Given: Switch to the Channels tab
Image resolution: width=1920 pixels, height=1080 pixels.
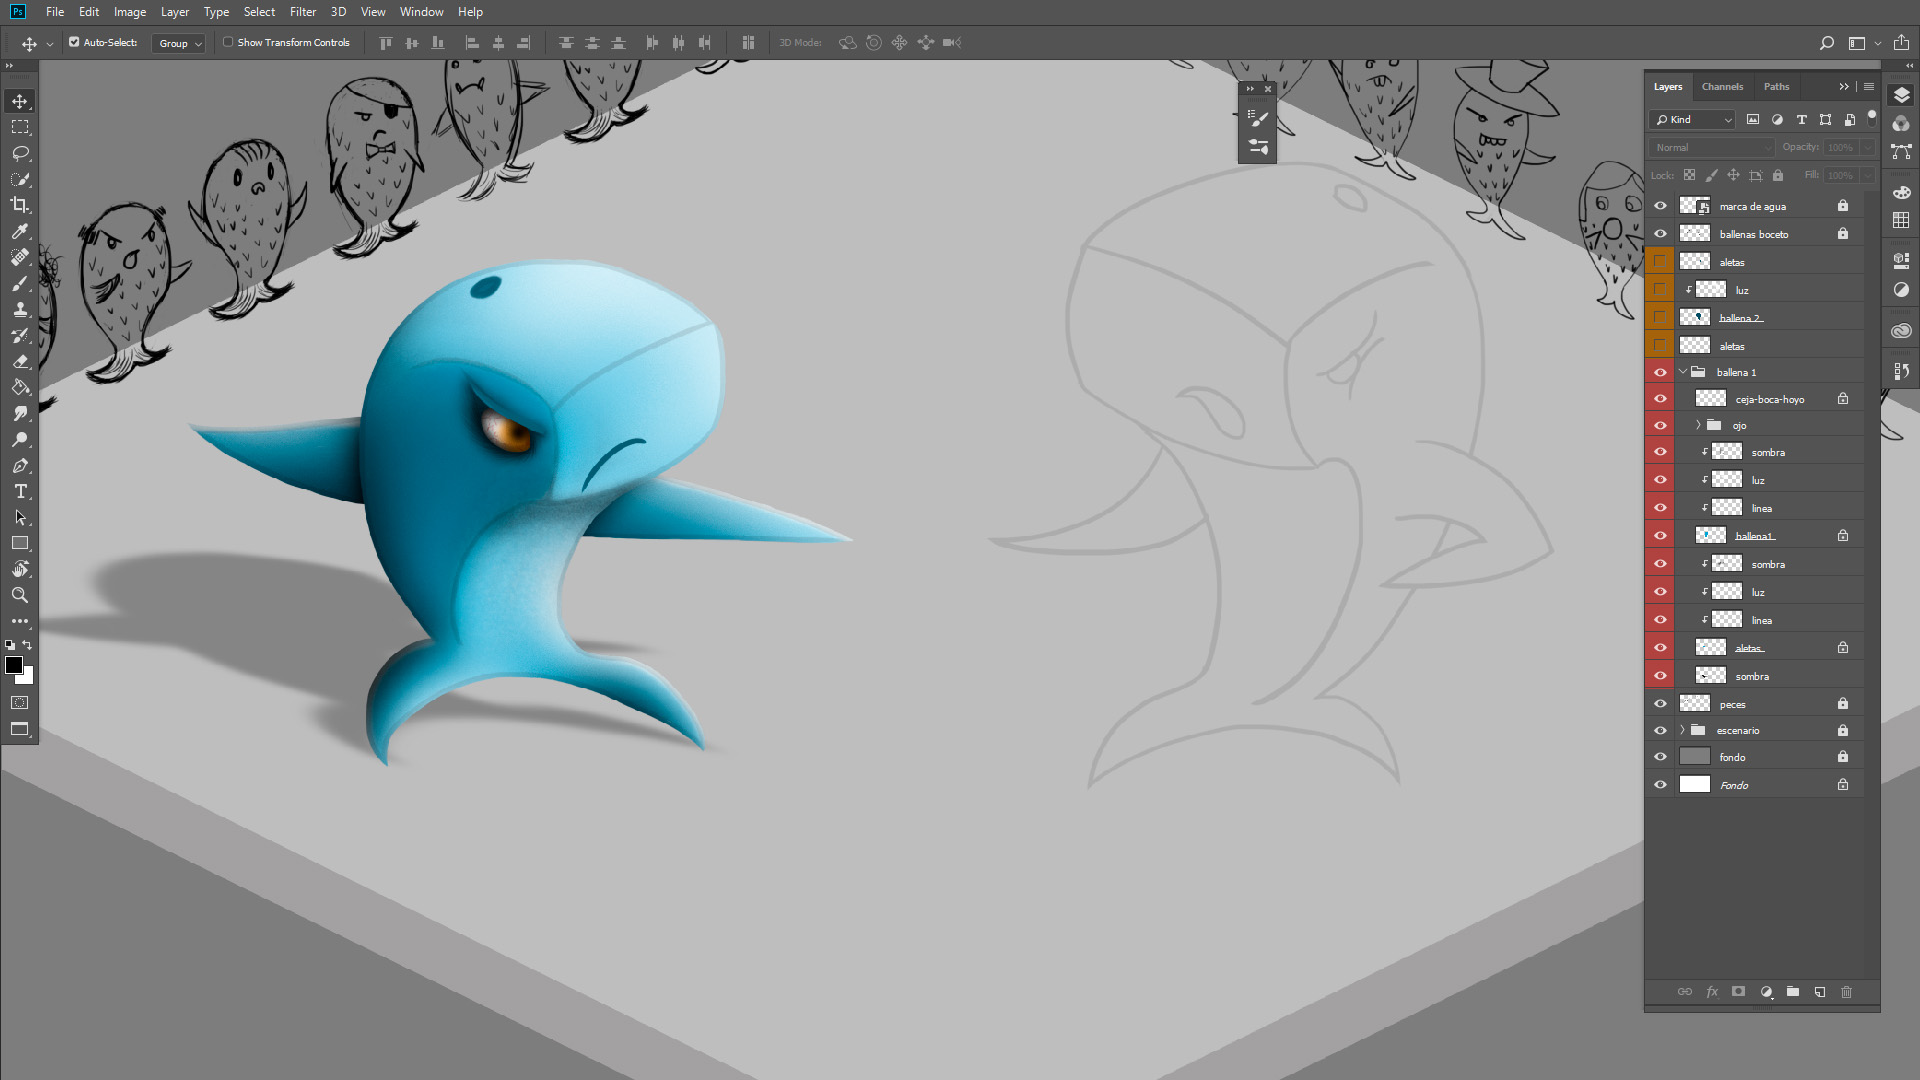Looking at the screenshot, I should (1722, 86).
